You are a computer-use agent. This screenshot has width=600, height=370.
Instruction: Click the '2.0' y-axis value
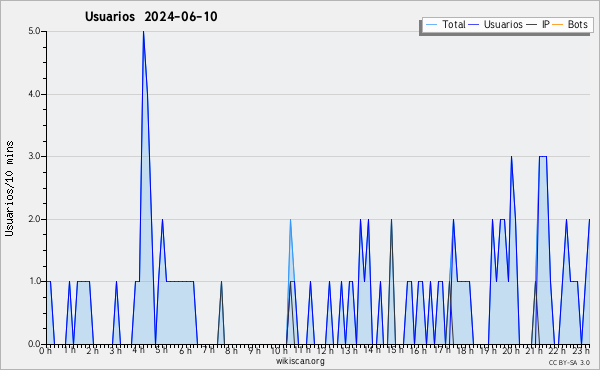click(34, 219)
